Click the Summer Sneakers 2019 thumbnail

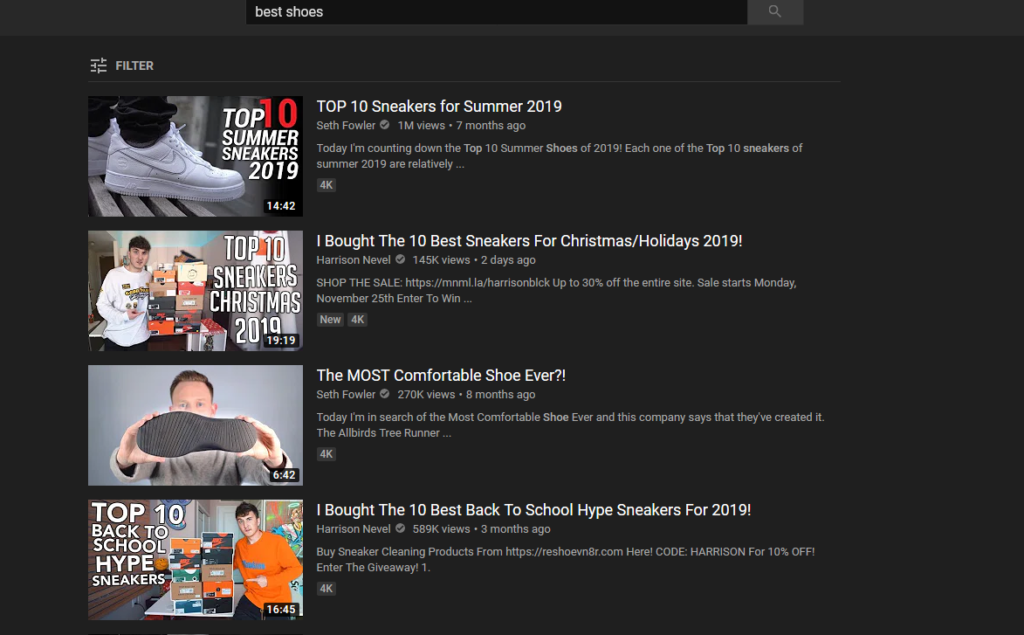[x=195, y=156]
